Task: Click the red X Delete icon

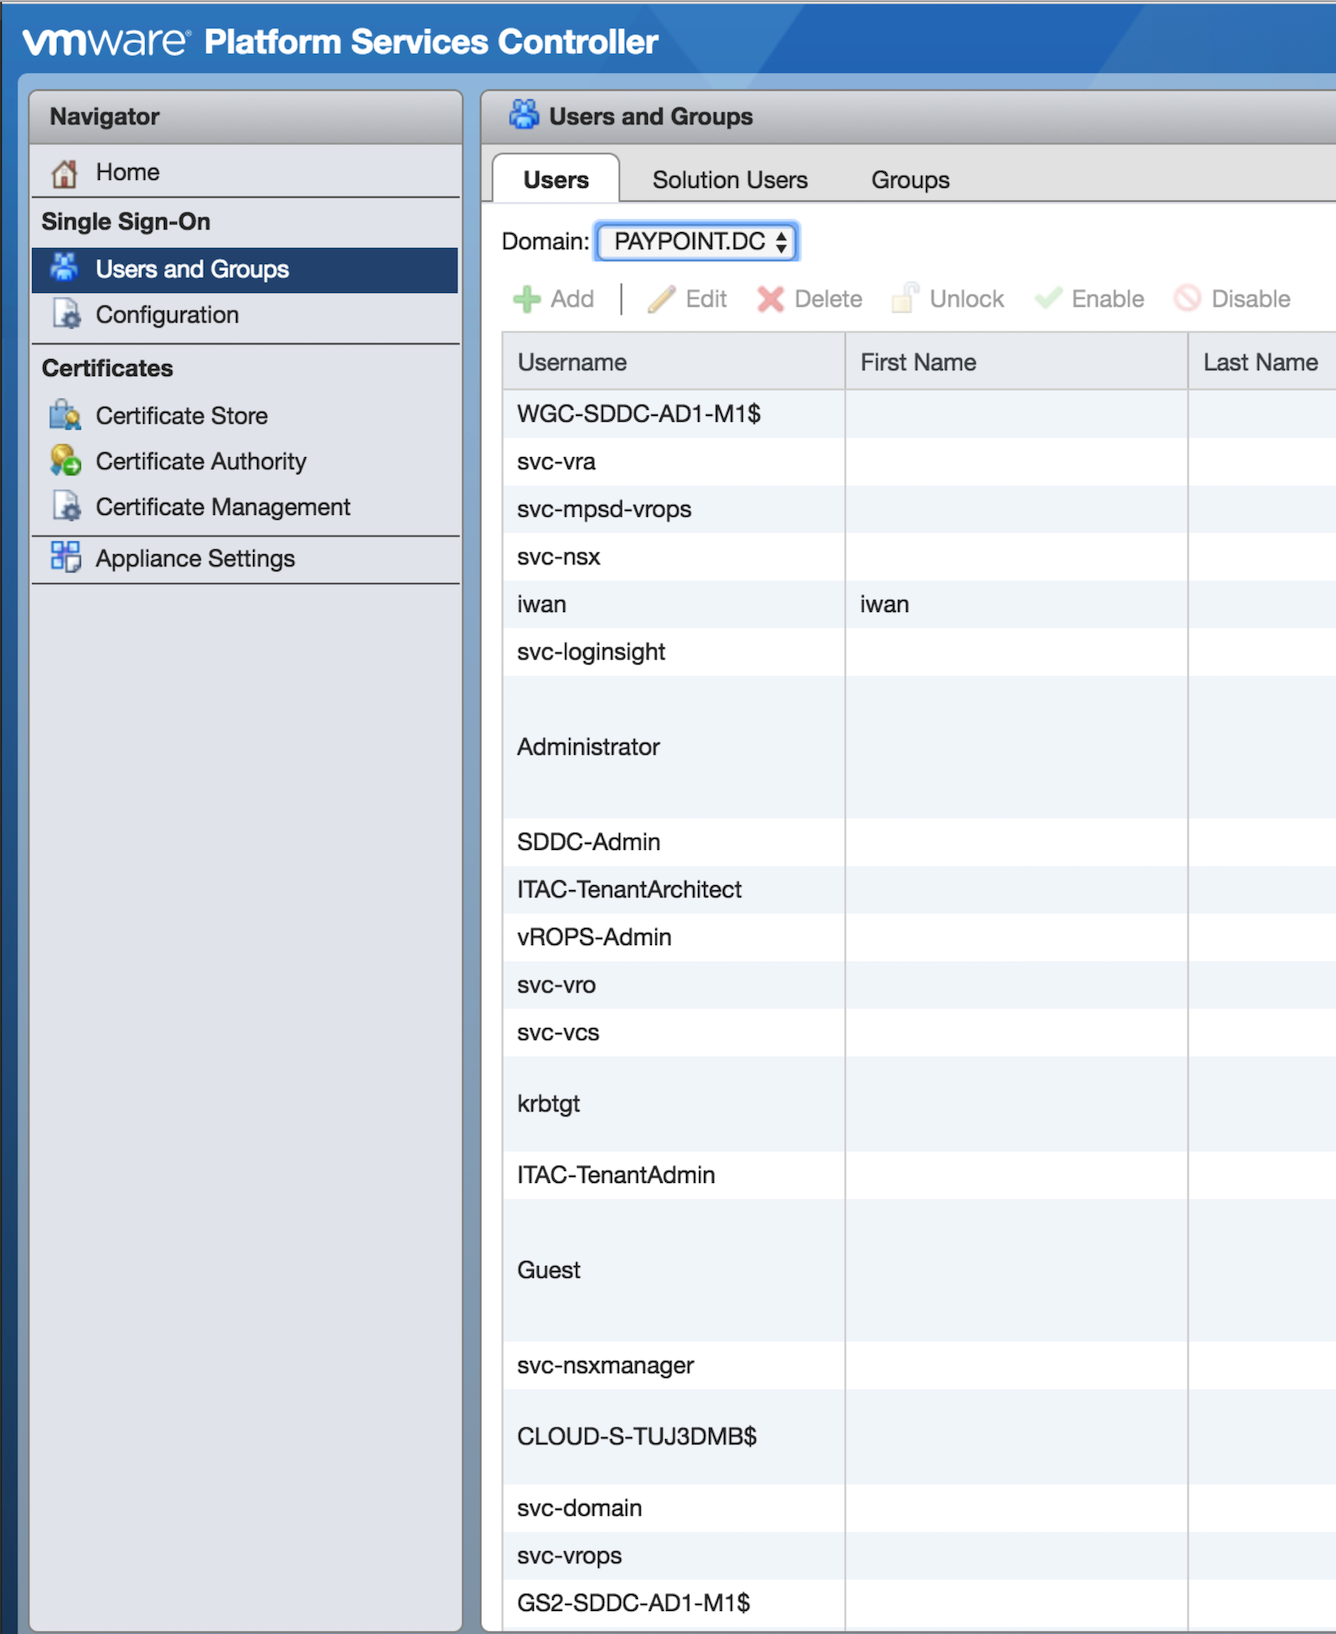Action: 770,299
